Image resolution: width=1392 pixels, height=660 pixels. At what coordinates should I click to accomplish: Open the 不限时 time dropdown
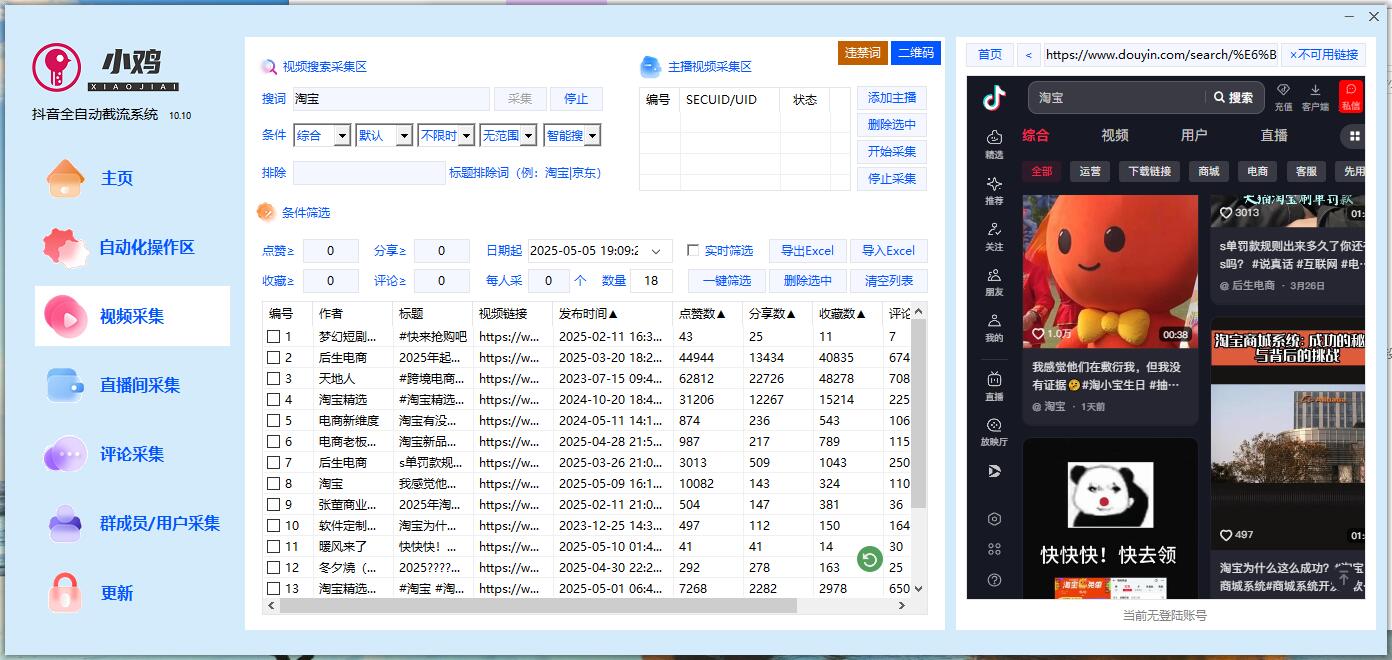tap(465, 136)
